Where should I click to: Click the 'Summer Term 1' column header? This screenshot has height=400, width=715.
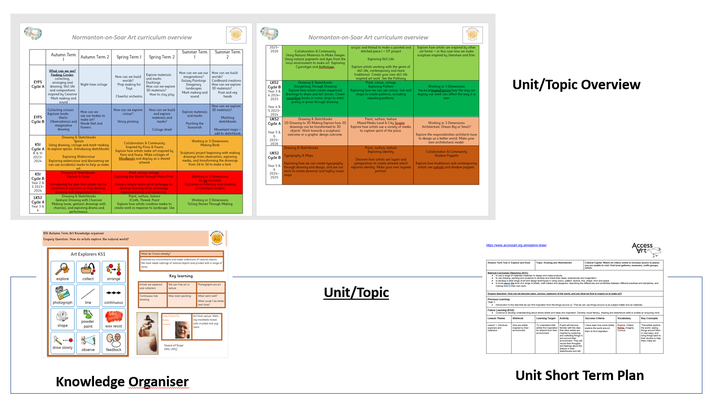194,57
